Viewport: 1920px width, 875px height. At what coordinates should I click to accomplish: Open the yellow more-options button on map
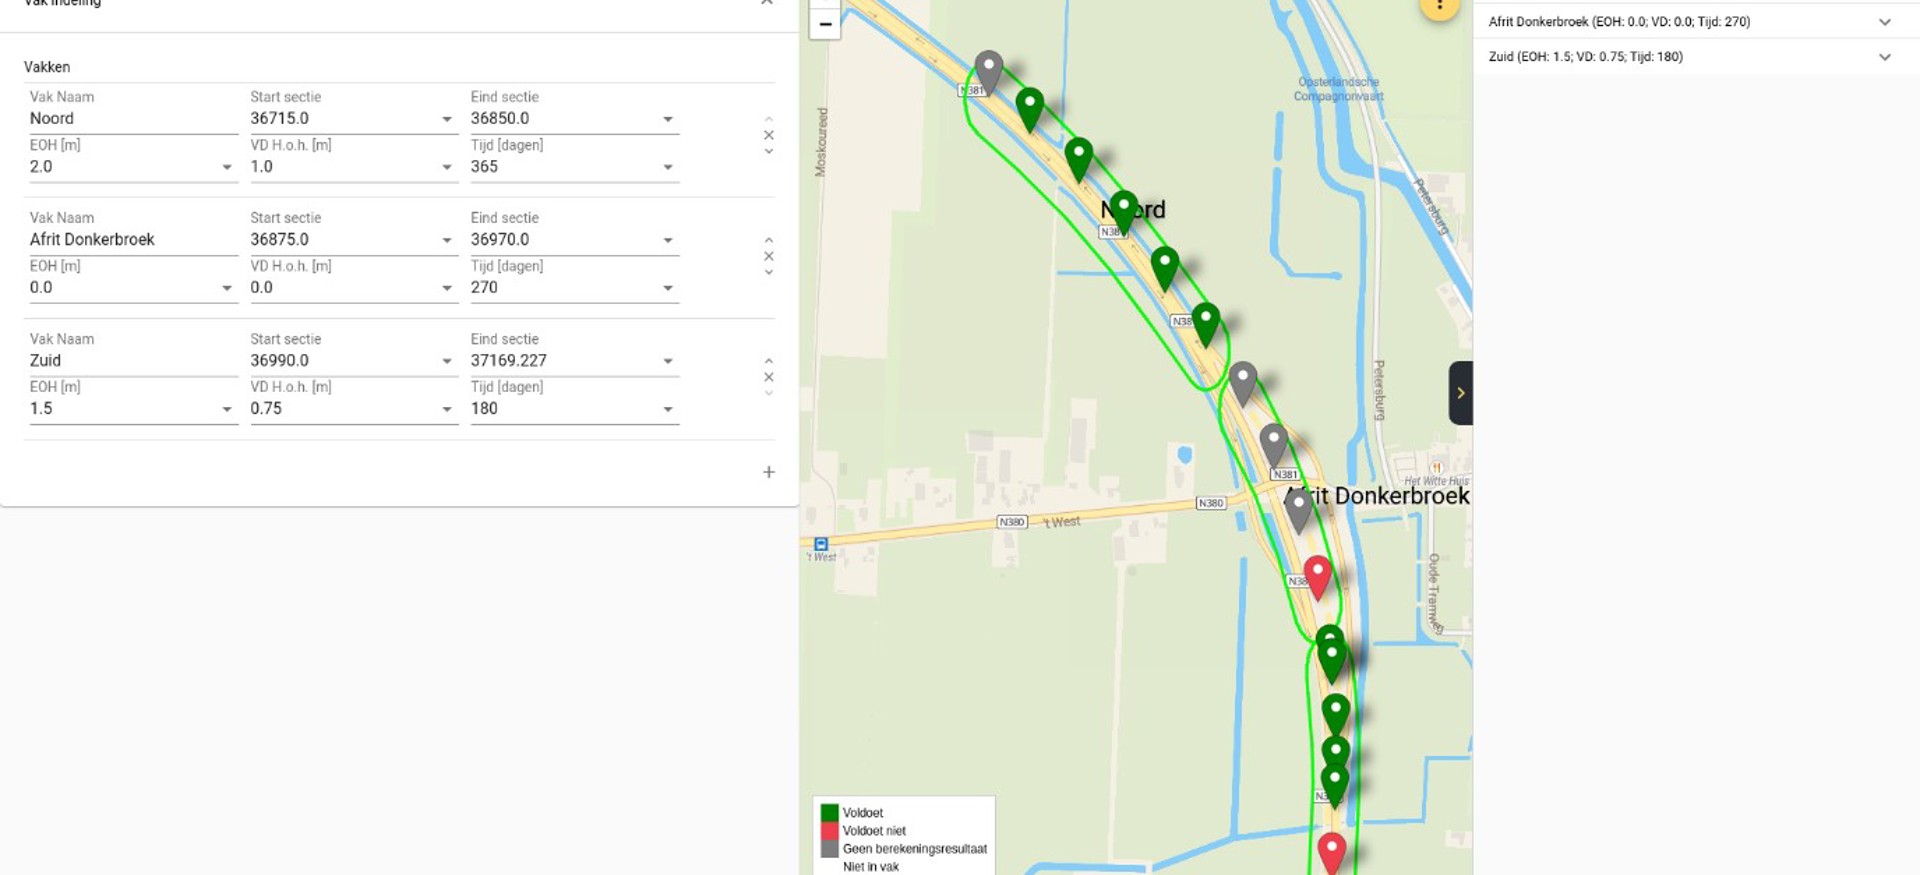point(1439,8)
